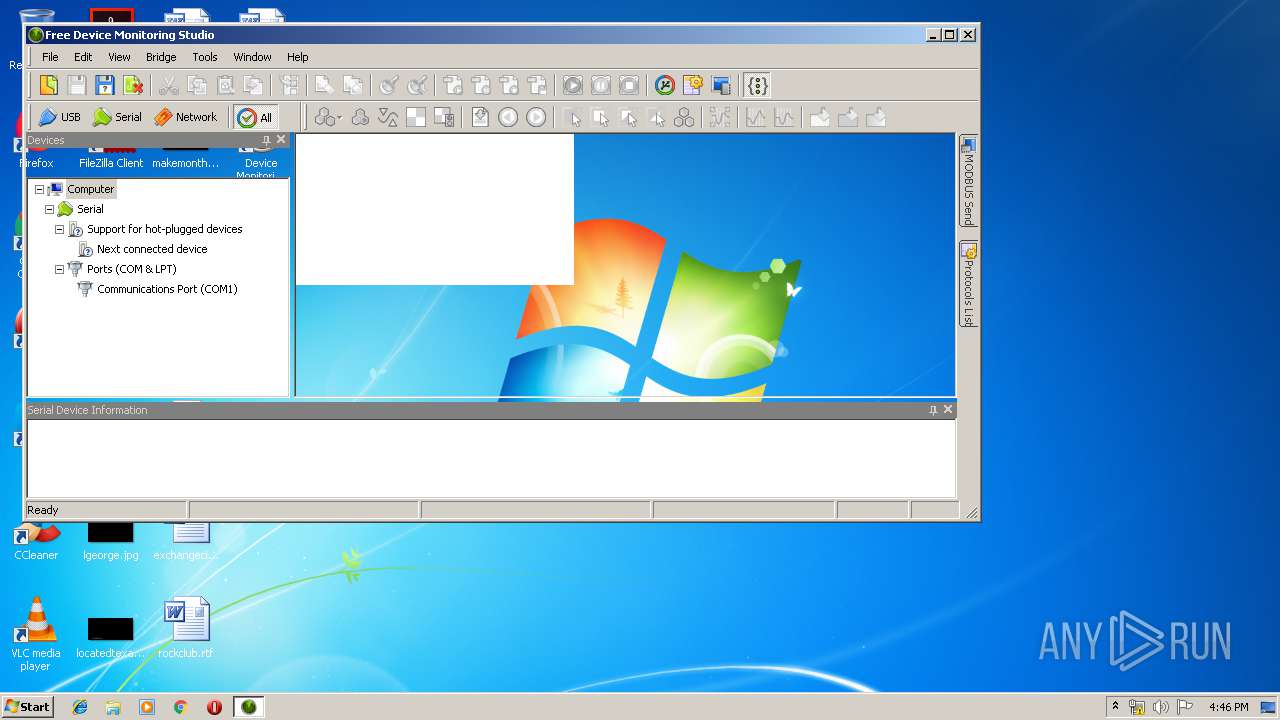1280x720 pixels.
Task: Filter device list by USB
Action: tap(59, 117)
